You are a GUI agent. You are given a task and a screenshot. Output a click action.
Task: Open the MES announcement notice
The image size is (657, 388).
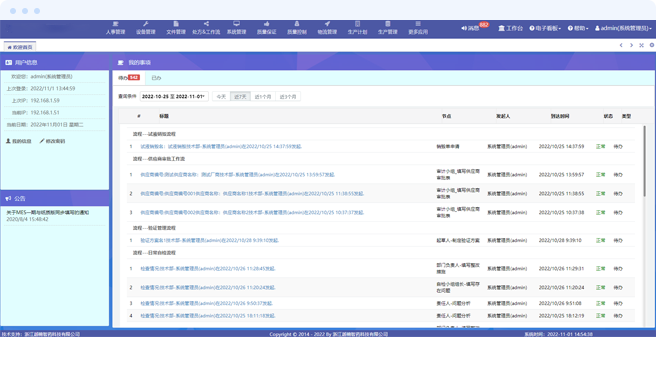[47, 213]
